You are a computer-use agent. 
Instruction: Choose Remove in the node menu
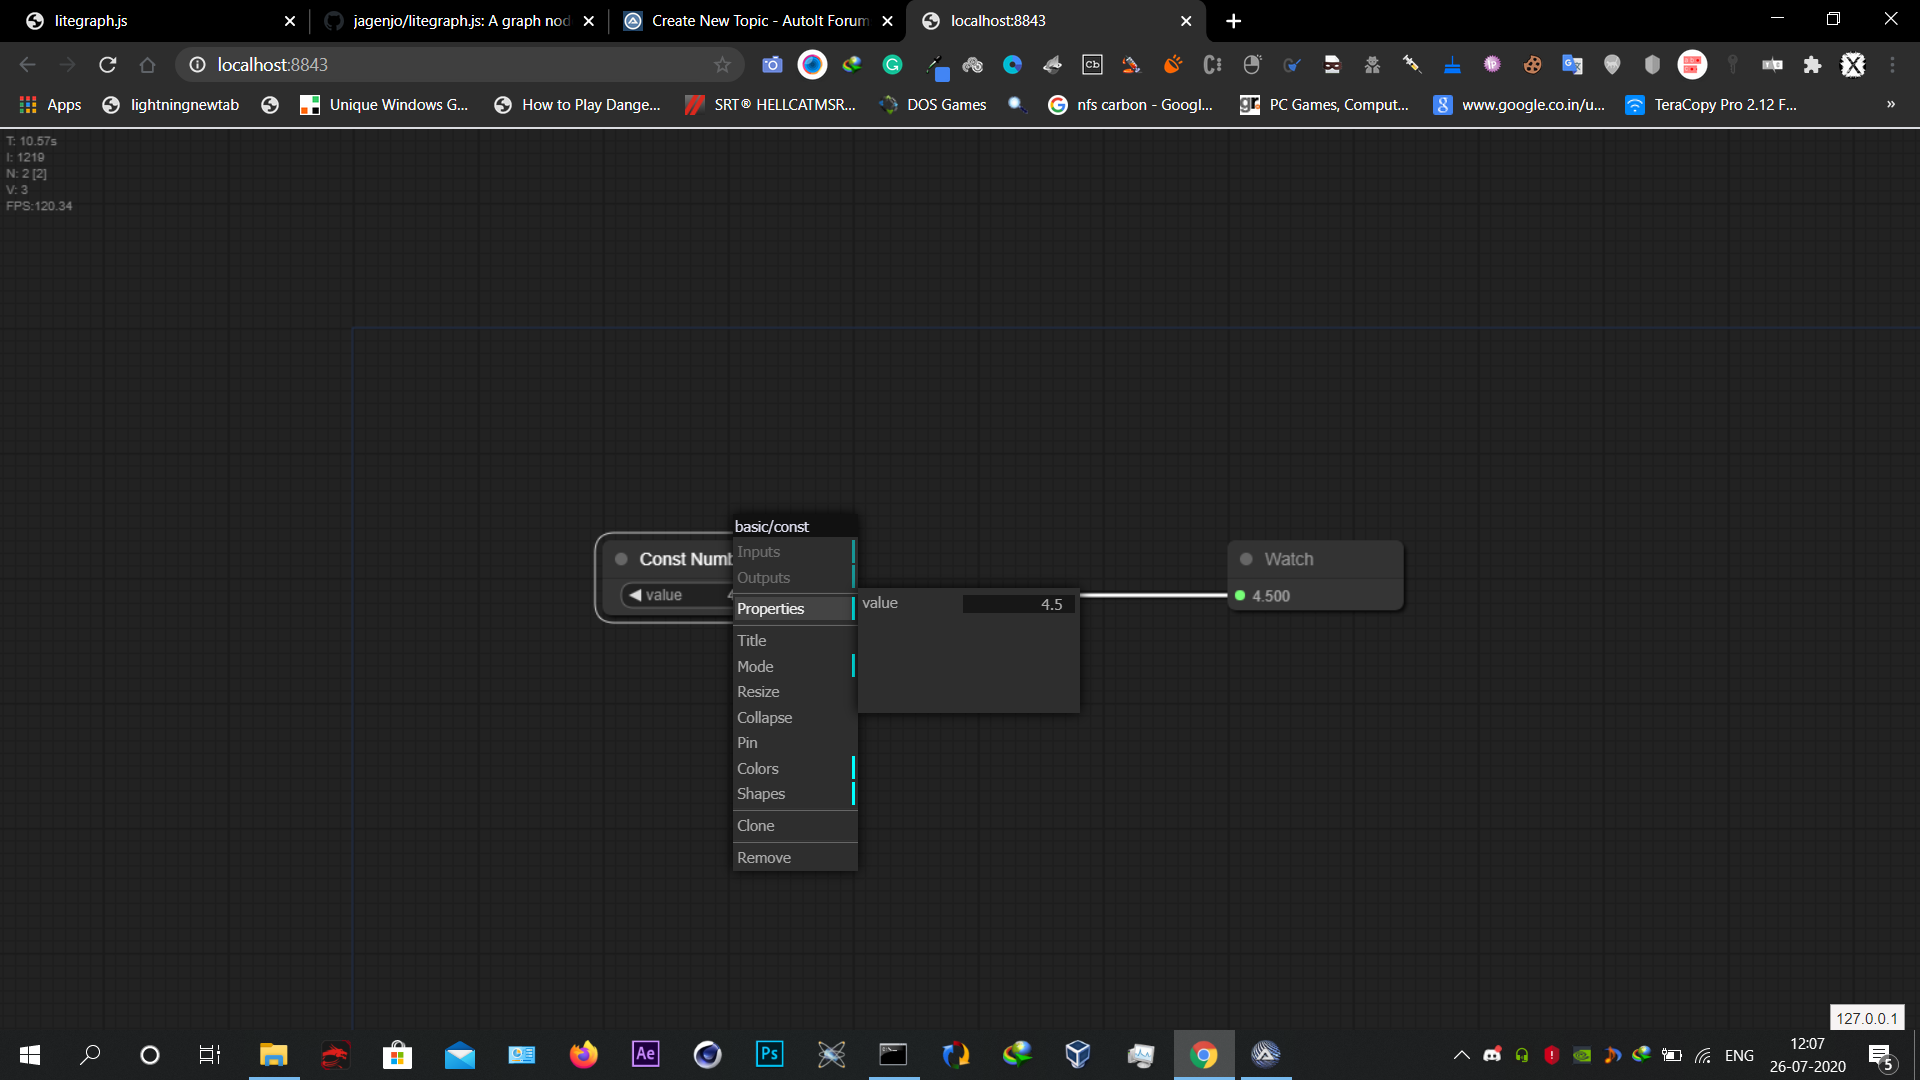point(764,858)
